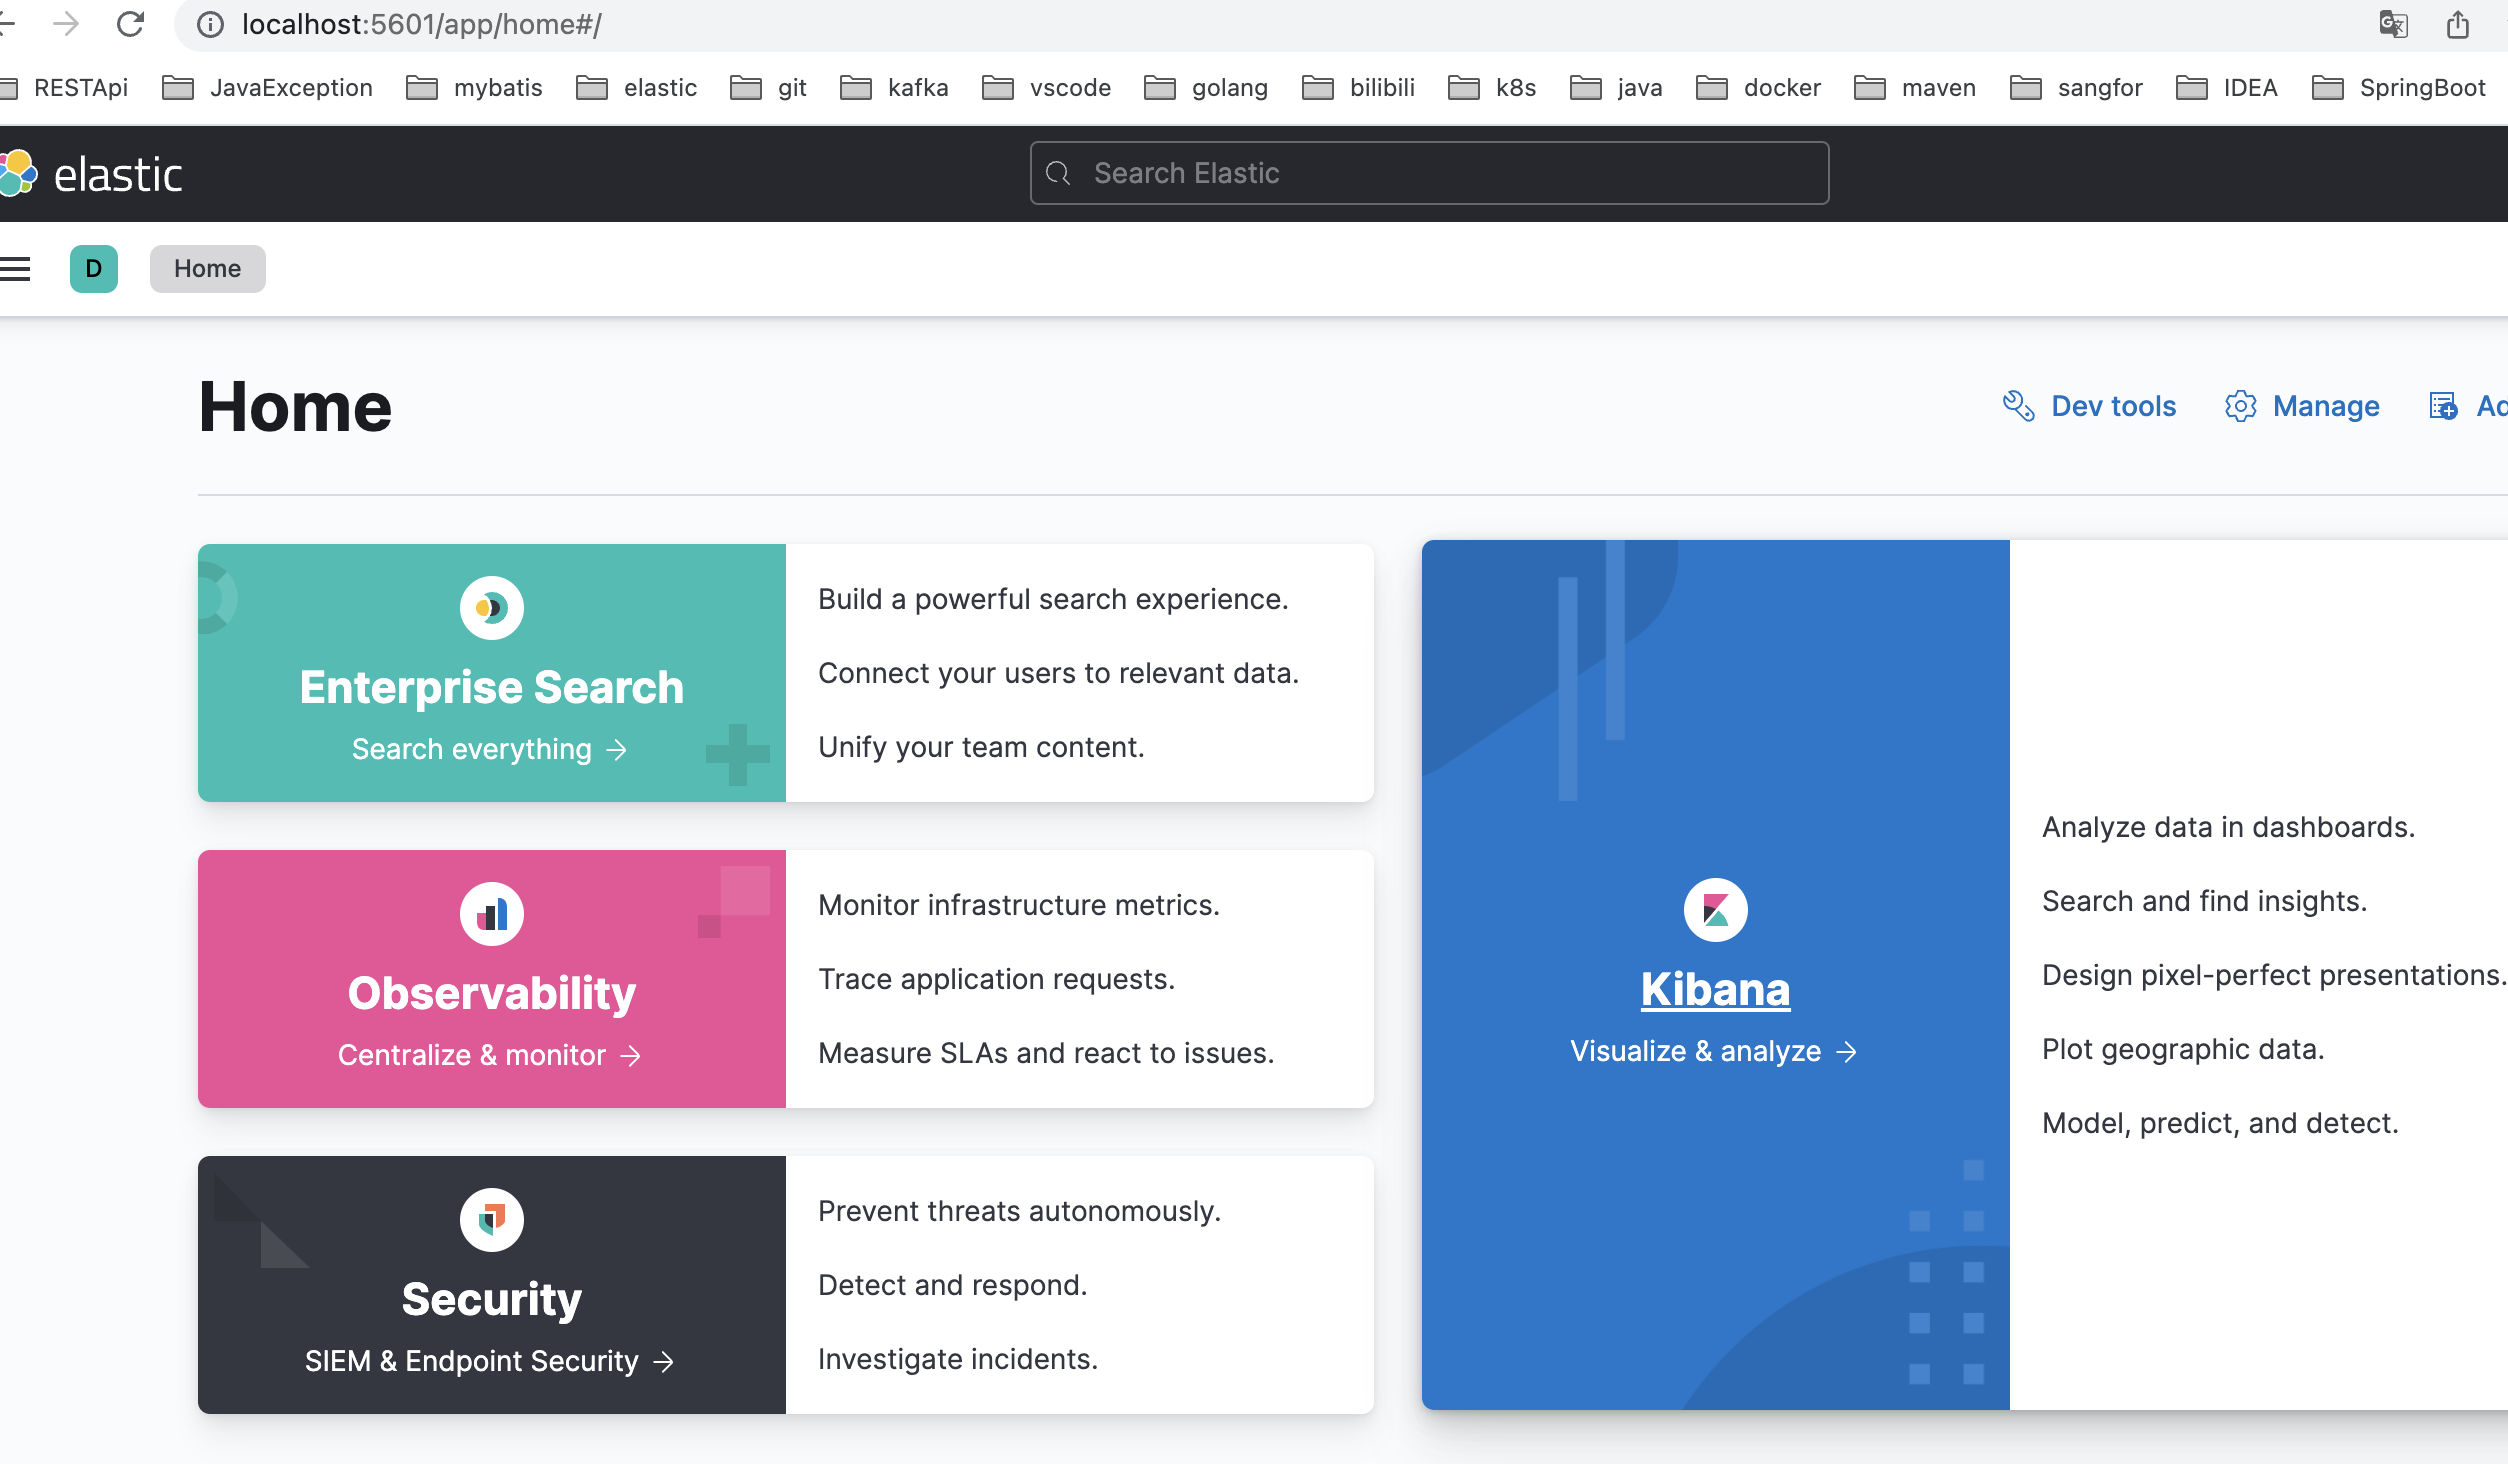This screenshot has width=2508, height=1464.
Task: Open the D space selector avatar
Action: coord(93,268)
